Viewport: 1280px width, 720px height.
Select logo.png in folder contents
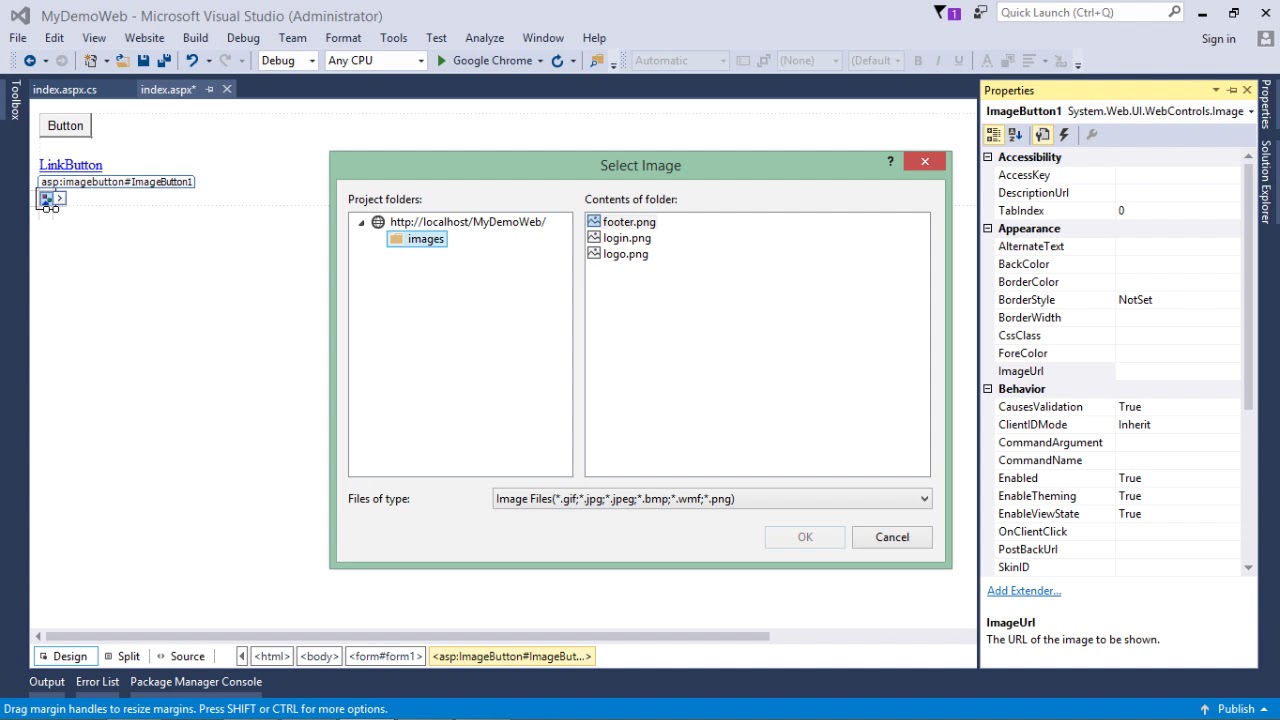click(x=618, y=254)
